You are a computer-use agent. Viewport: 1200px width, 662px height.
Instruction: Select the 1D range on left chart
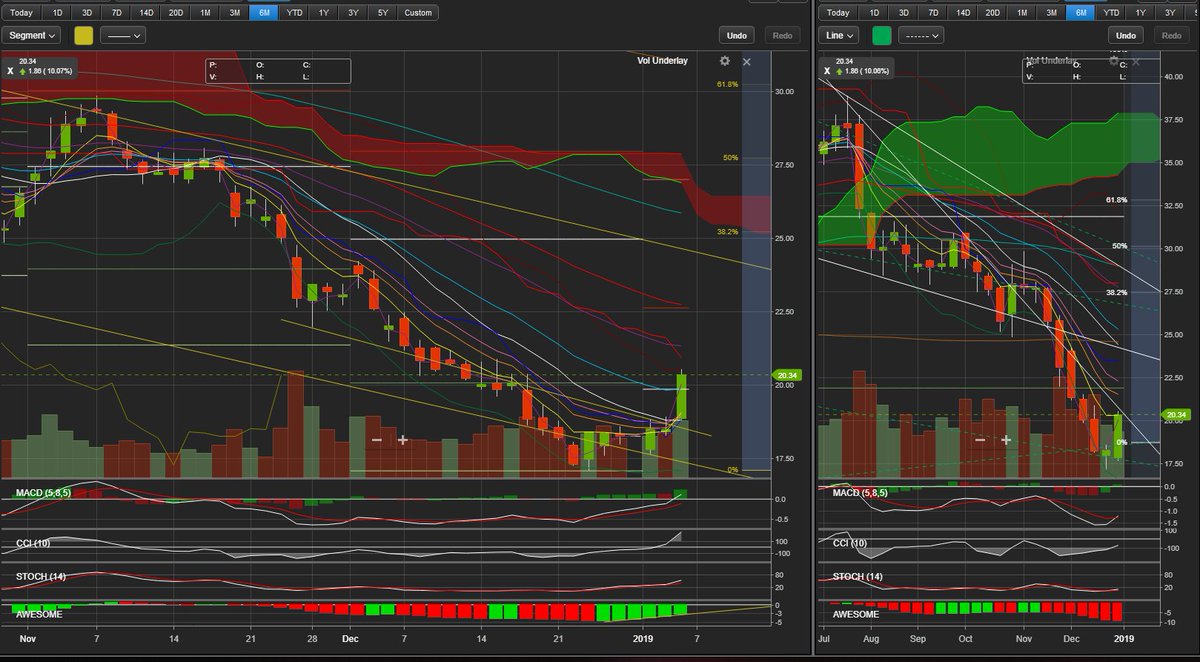pos(57,12)
